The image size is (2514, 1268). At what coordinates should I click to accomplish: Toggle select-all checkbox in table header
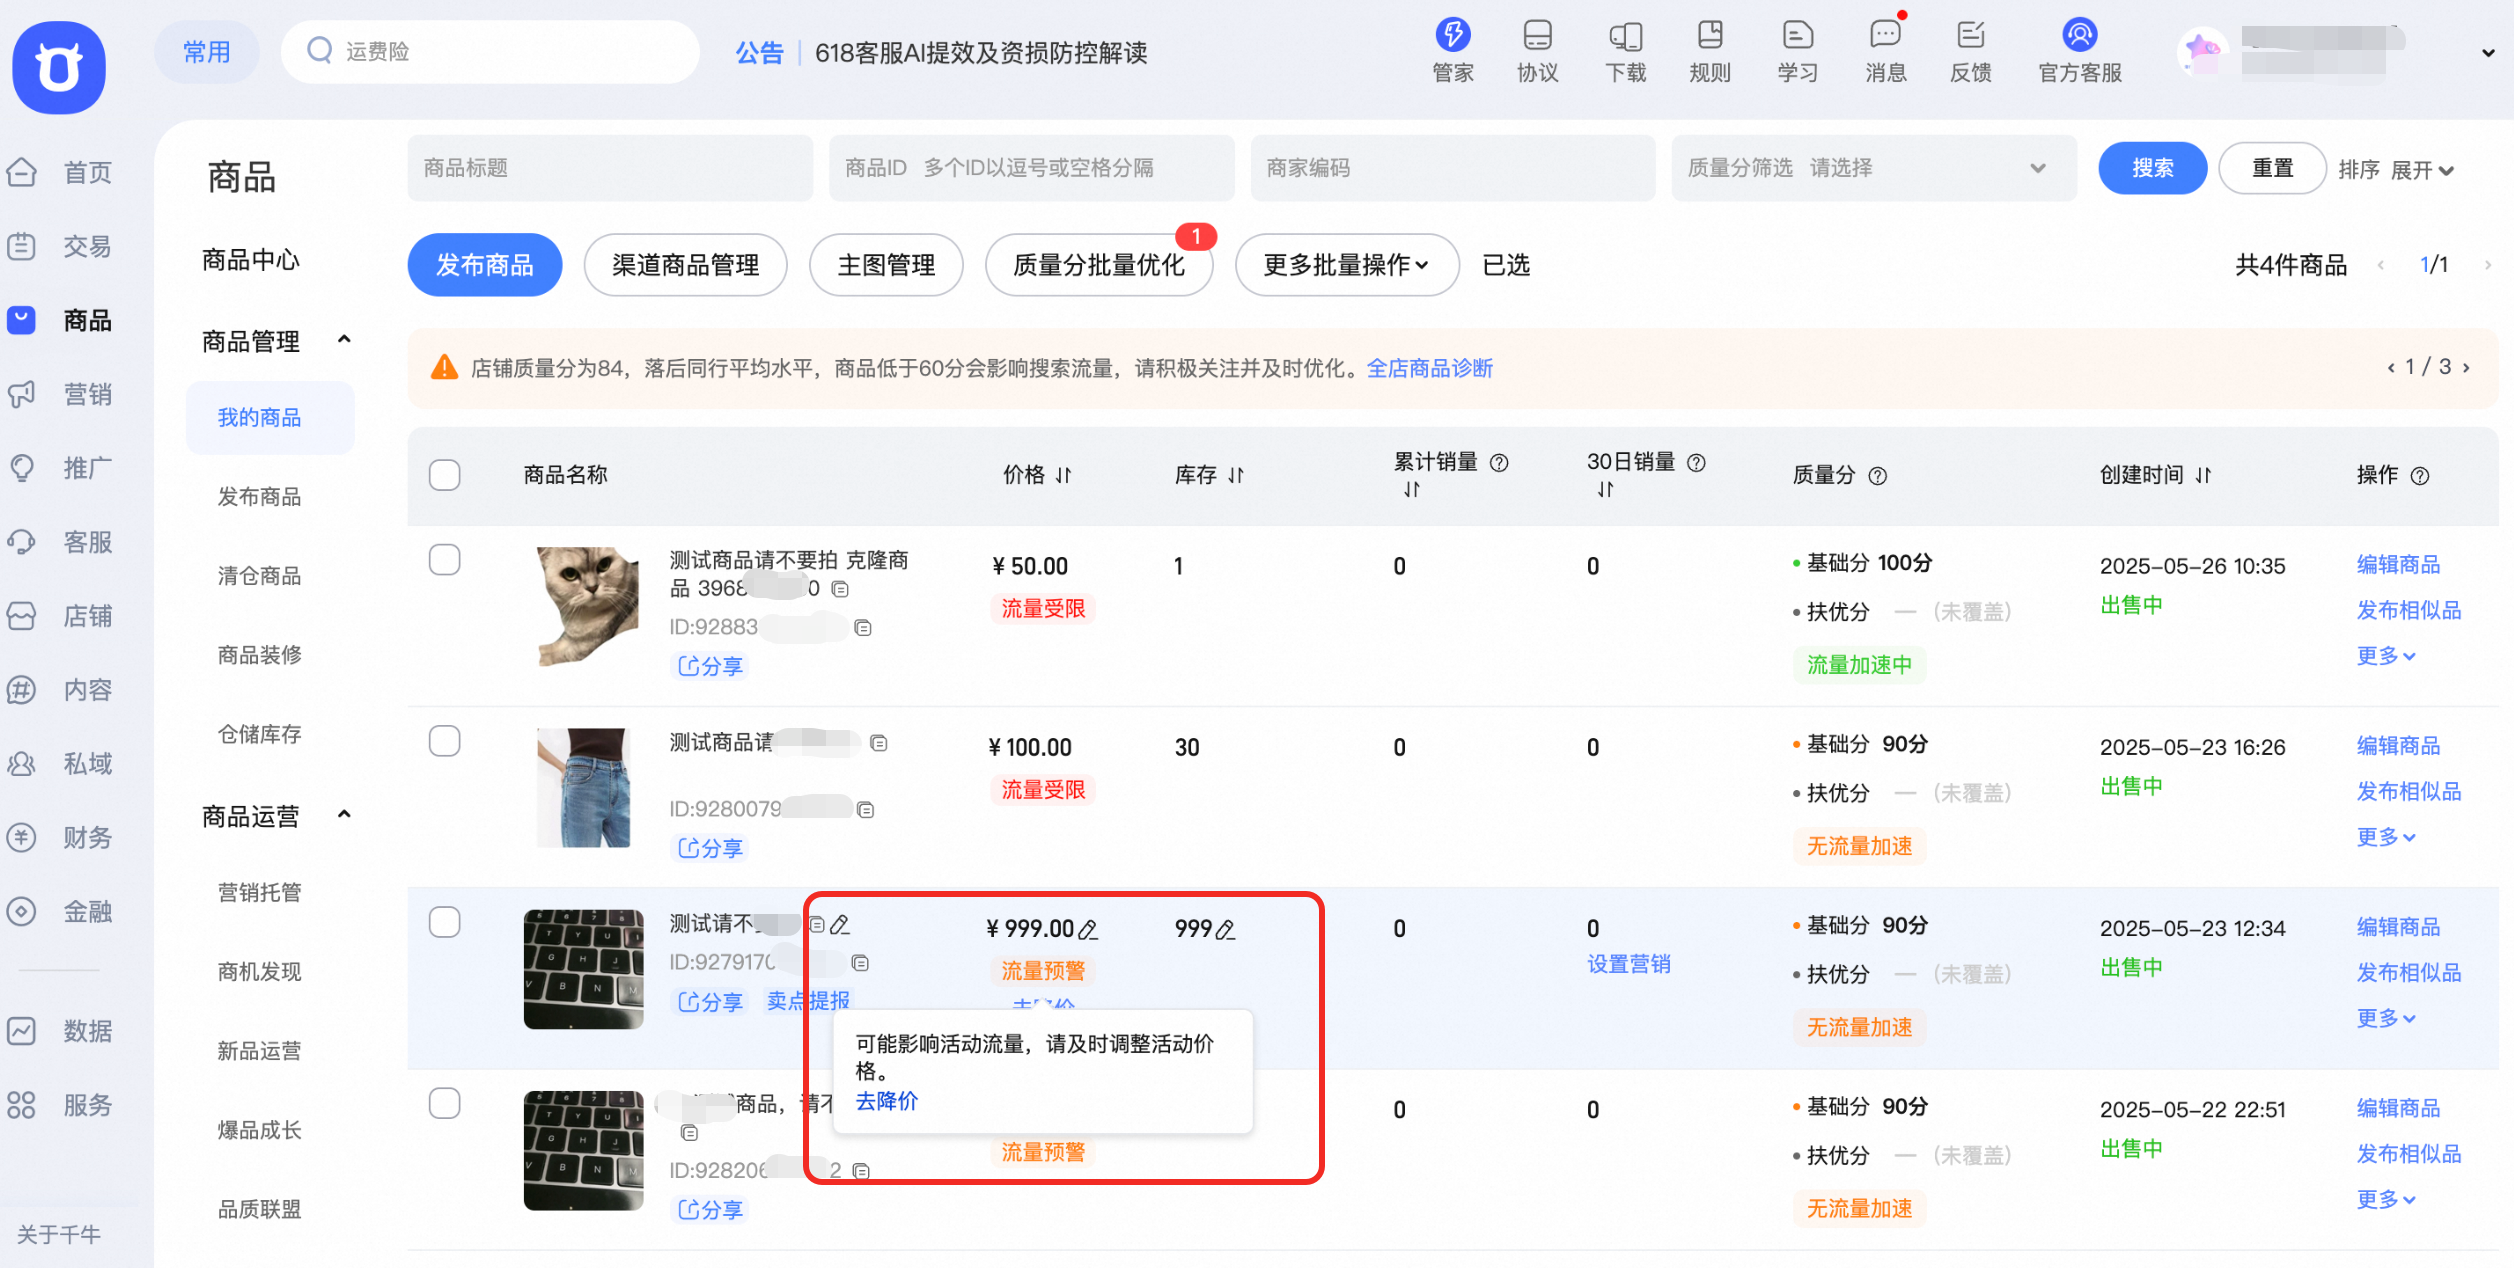coord(445,475)
